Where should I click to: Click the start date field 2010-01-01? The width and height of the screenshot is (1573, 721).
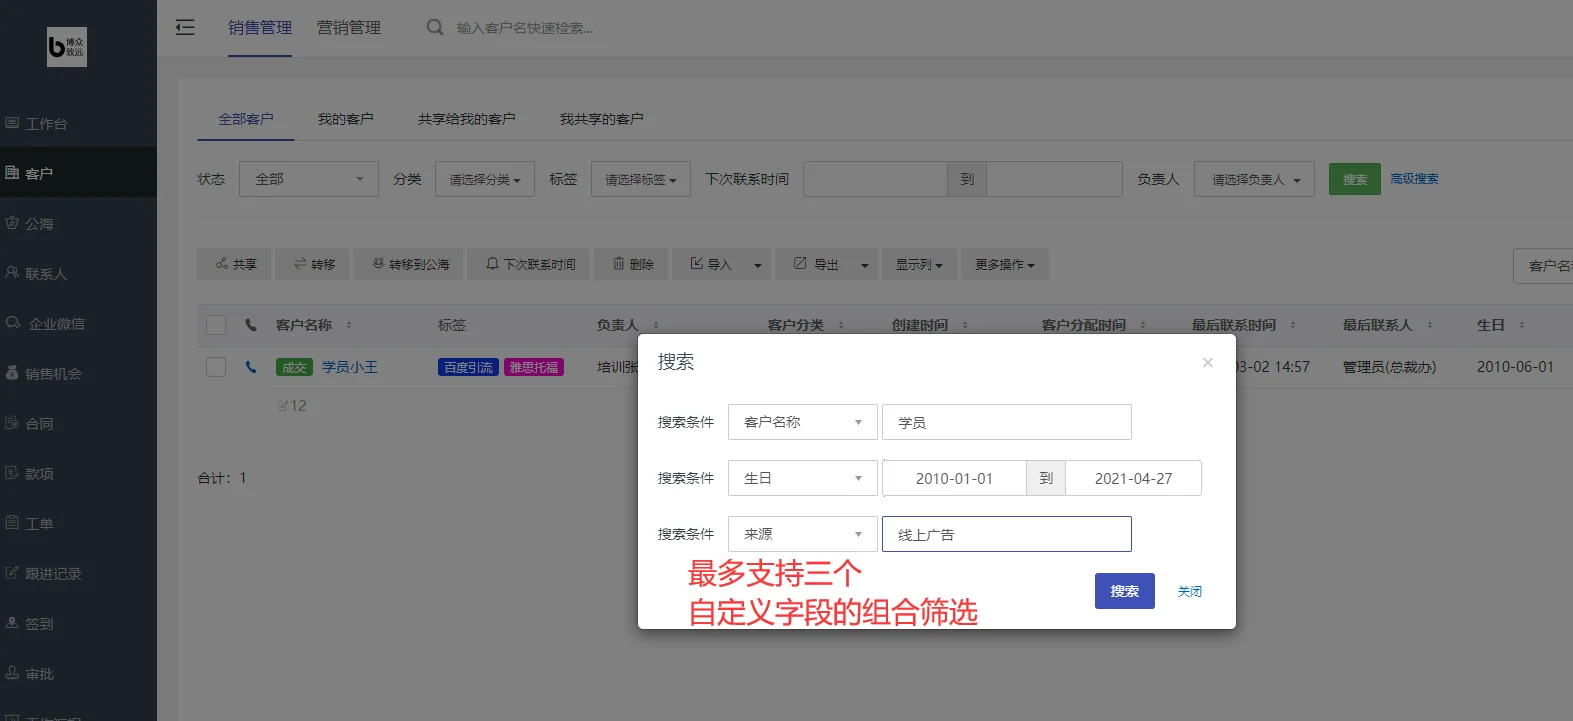pos(955,478)
